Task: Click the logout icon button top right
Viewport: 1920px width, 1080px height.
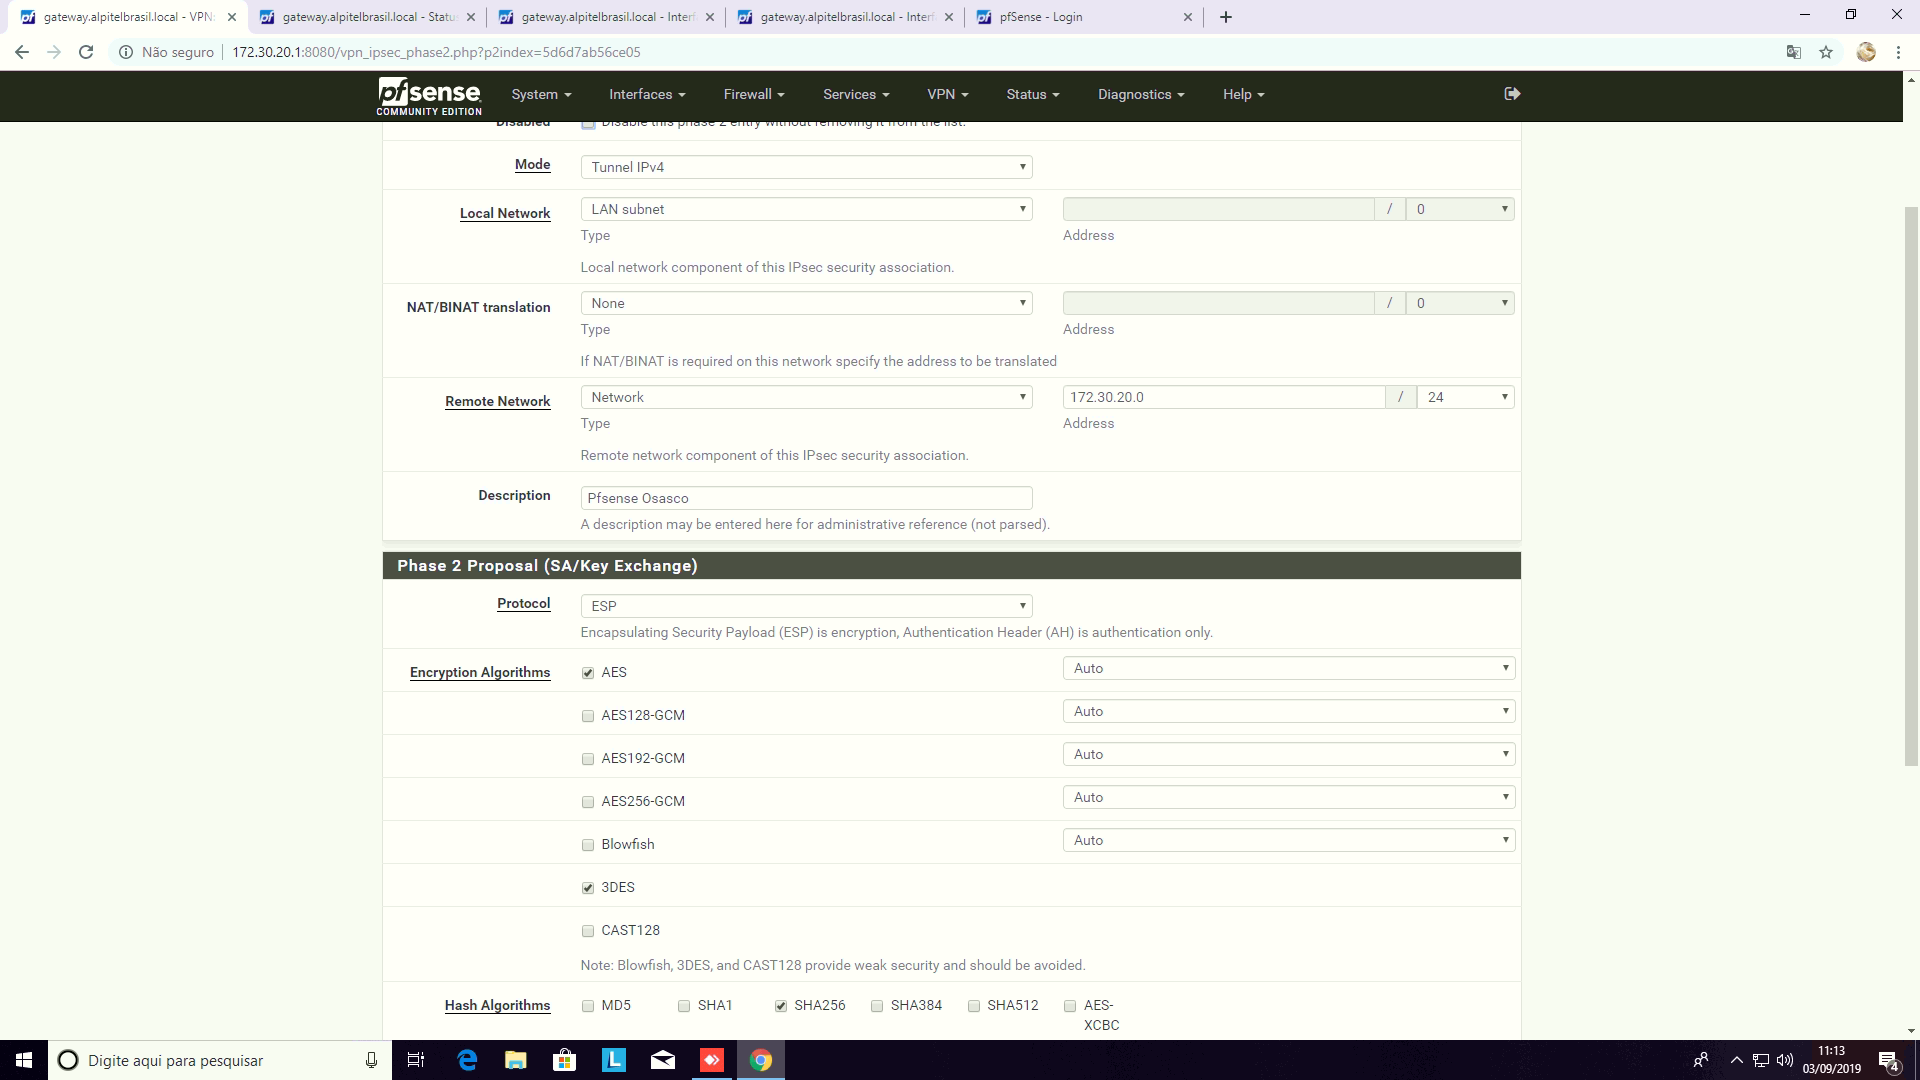Action: tap(1511, 92)
